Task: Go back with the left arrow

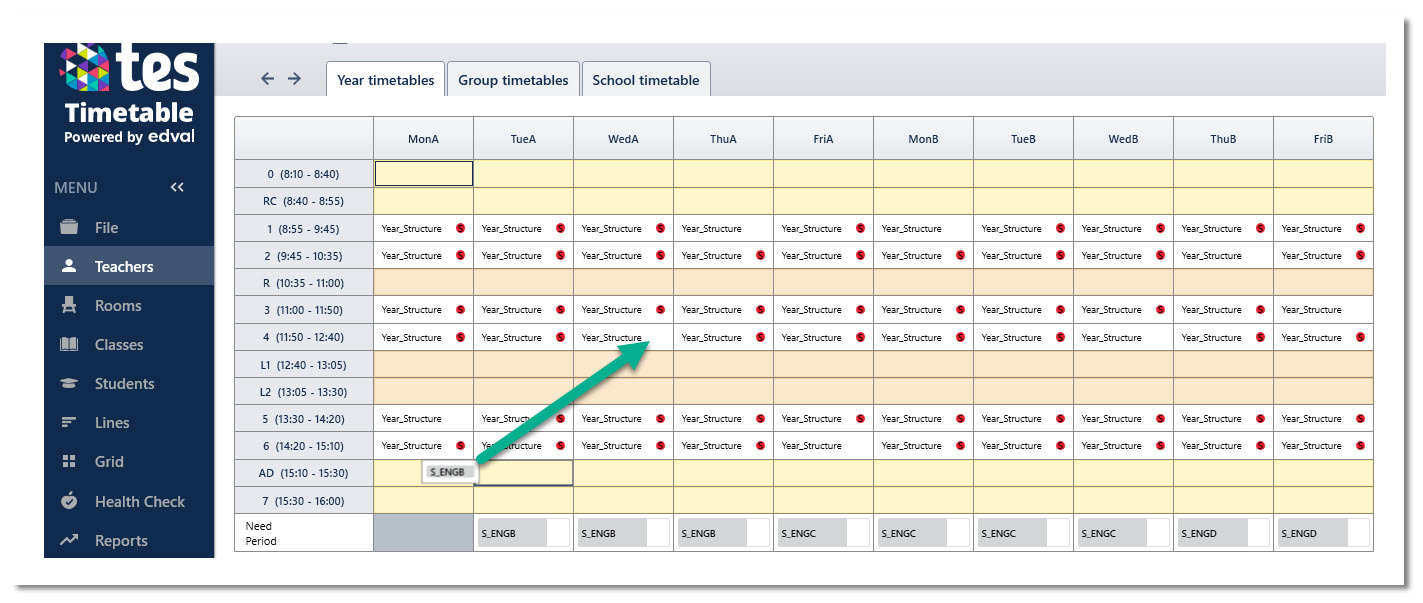Action: pyautogui.click(x=267, y=78)
